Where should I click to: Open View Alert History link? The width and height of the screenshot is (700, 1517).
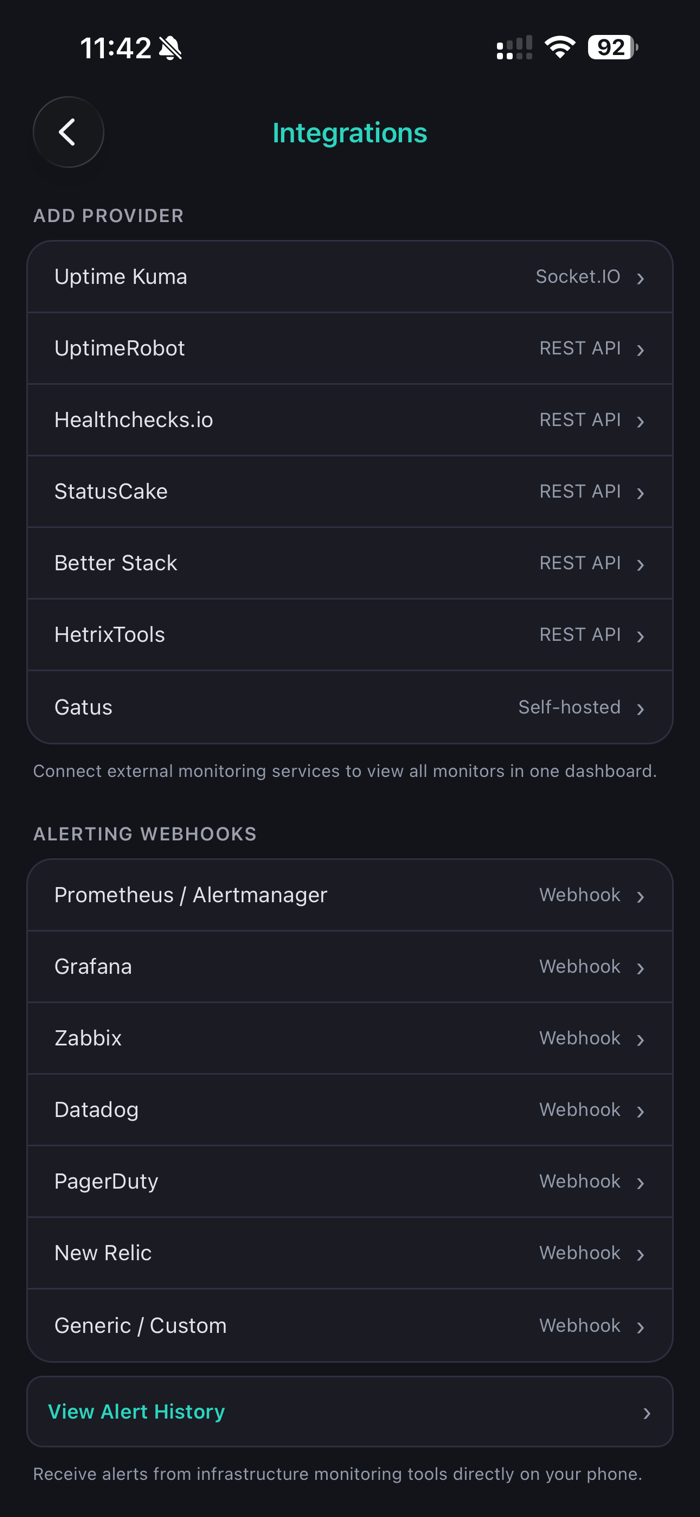click(x=137, y=1412)
